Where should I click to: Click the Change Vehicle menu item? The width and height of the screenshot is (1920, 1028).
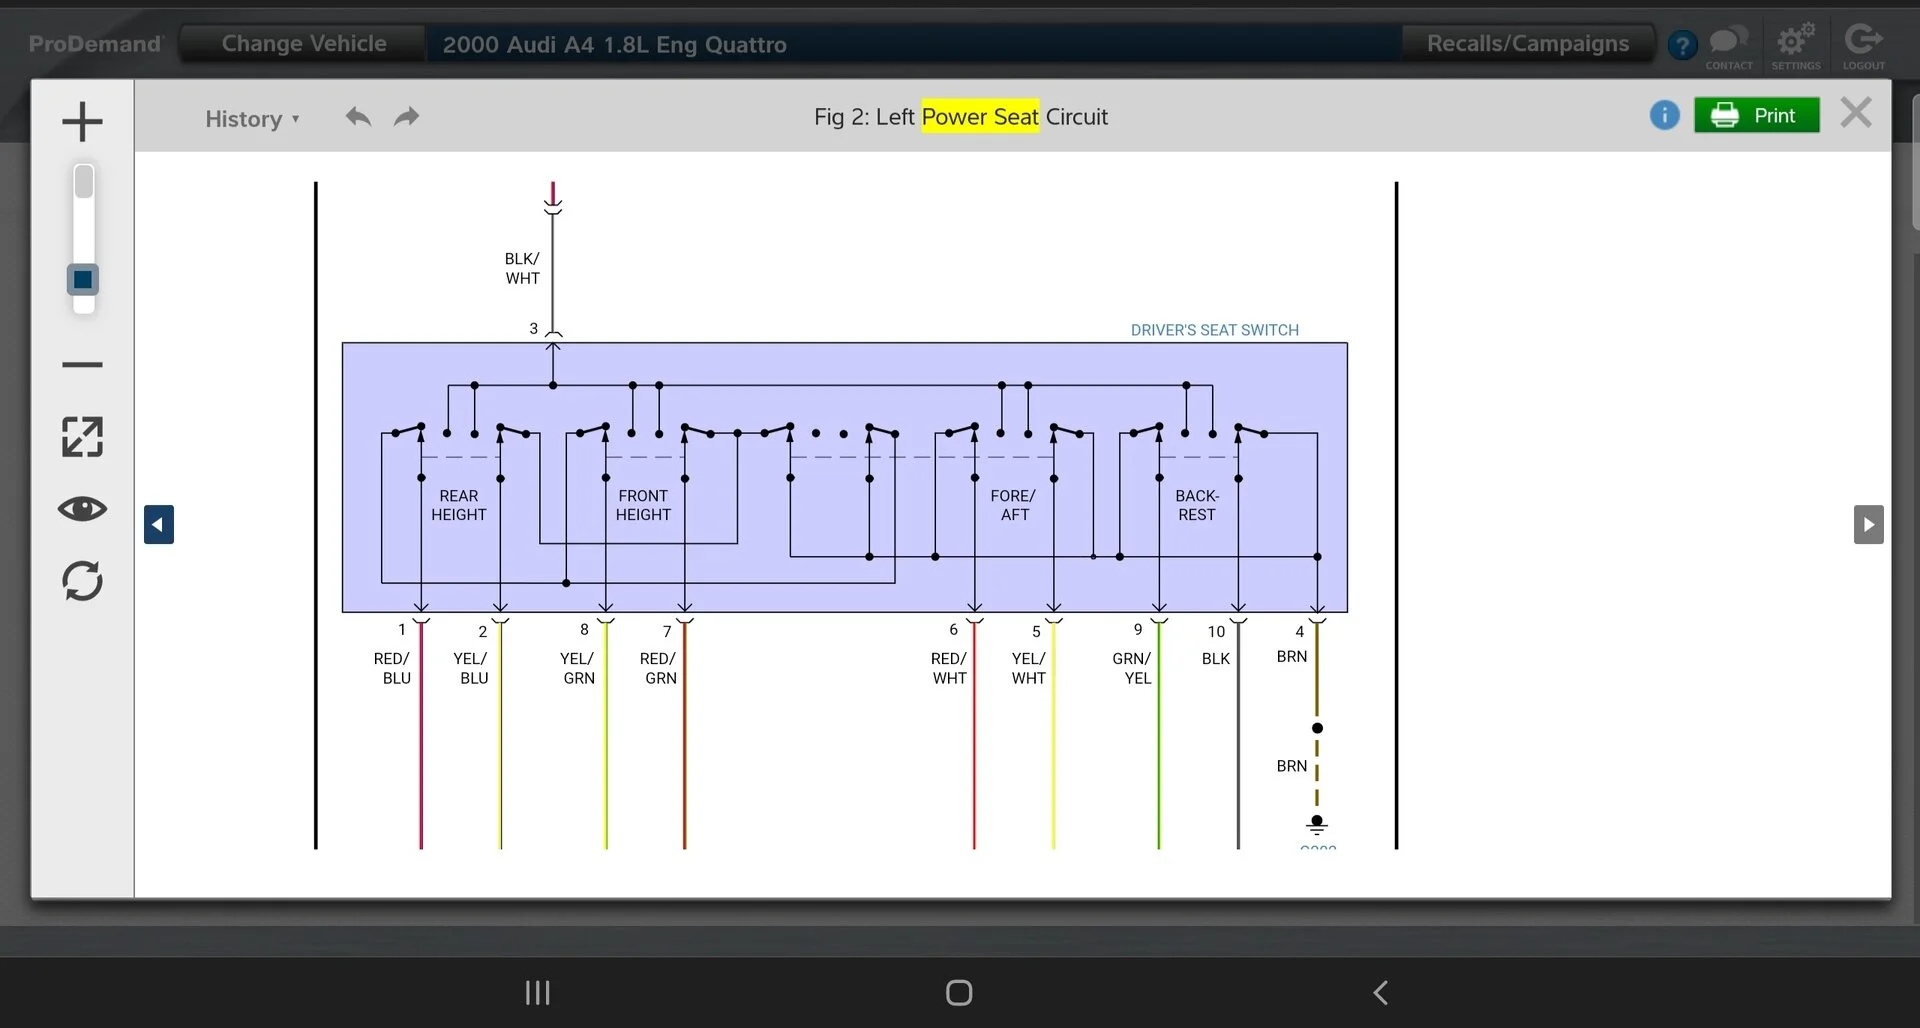[304, 44]
